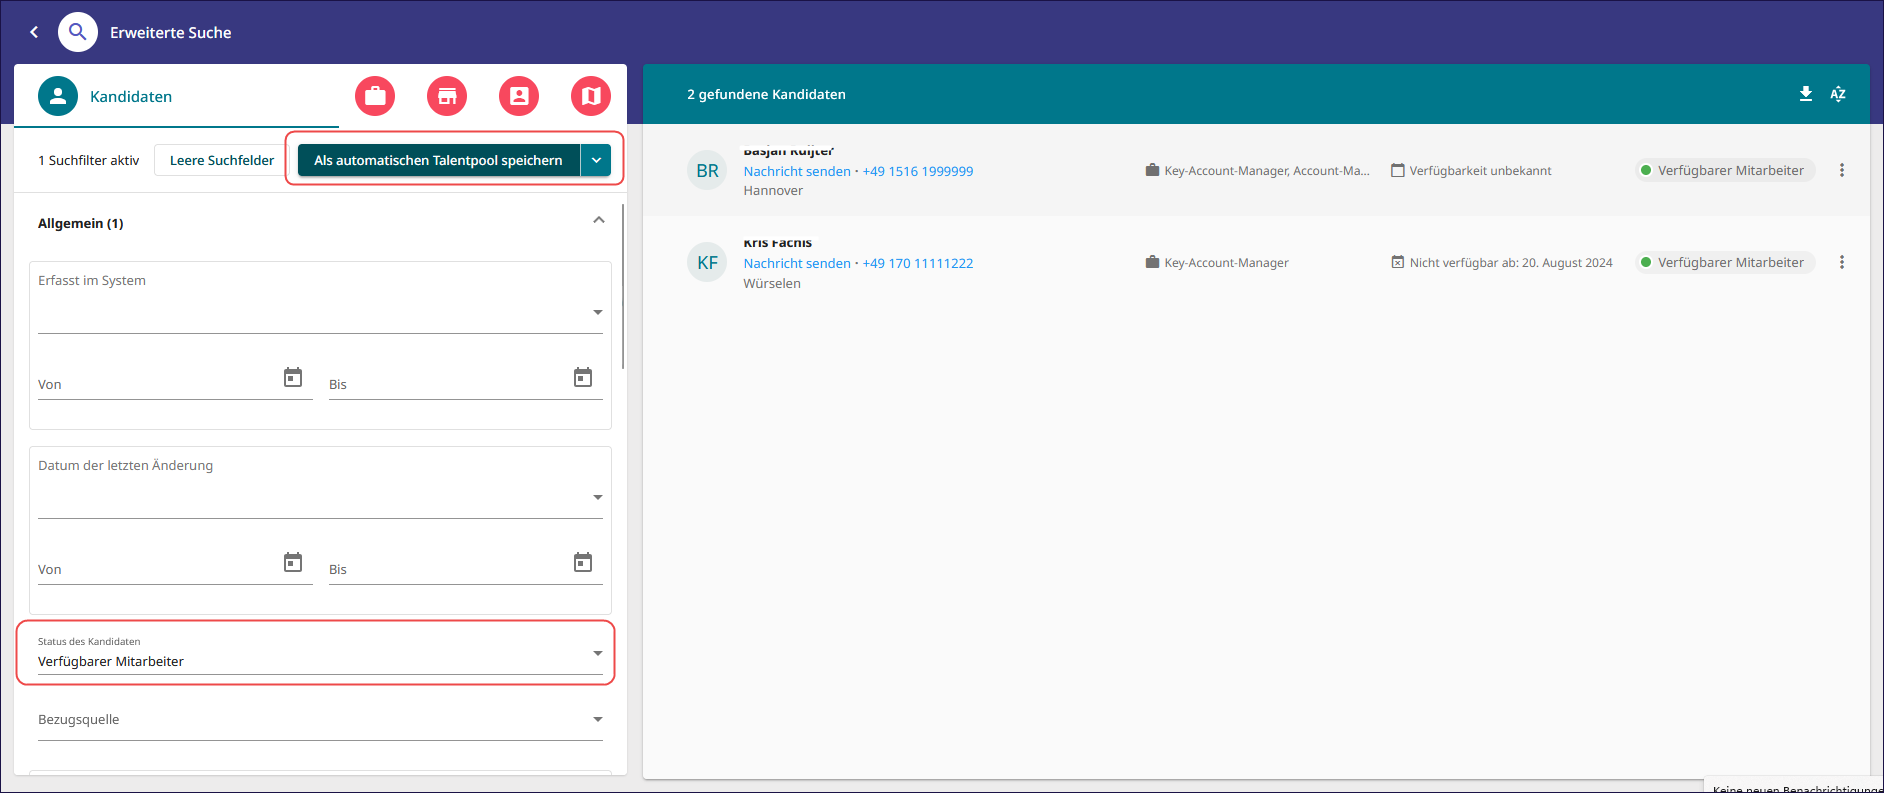The image size is (1884, 793).
Task: Open the save talent pool dropdown arrow
Action: click(596, 160)
